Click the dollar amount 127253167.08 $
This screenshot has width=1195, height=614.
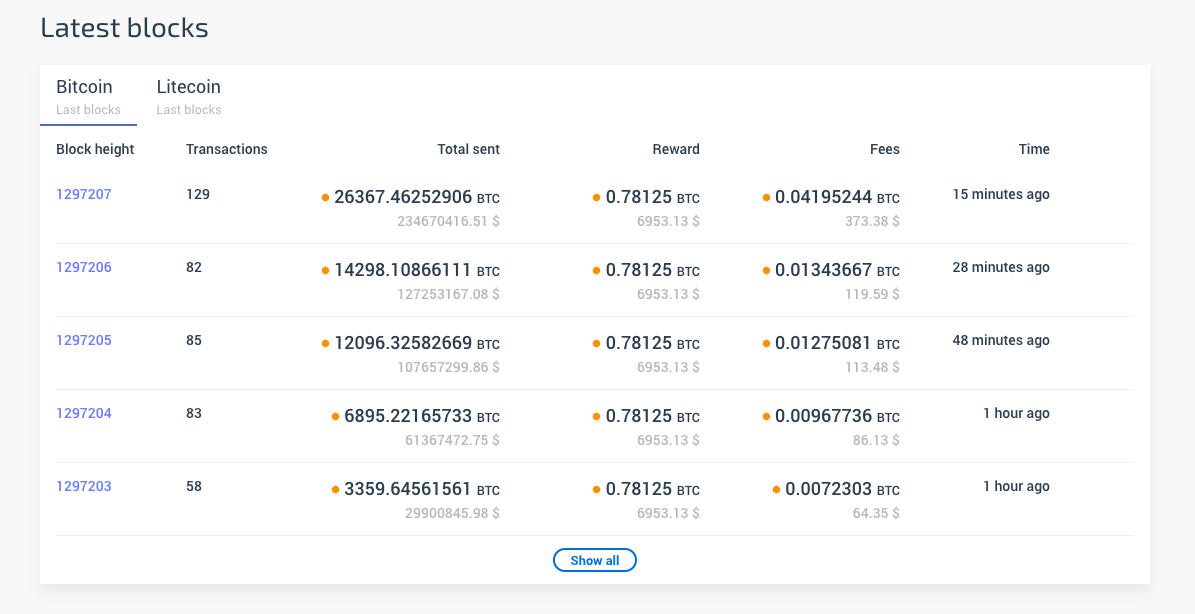pyautogui.click(x=448, y=295)
